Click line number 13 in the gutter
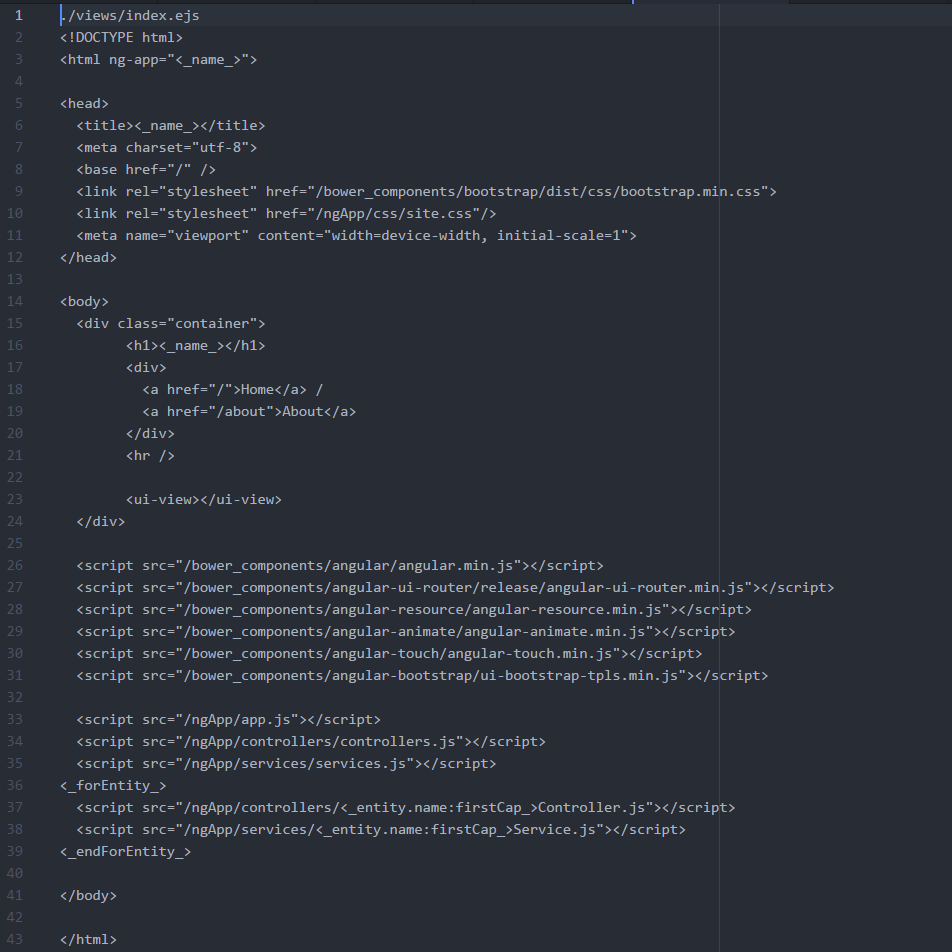This screenshot has width=952, height=952. click(x=15, y=279)
